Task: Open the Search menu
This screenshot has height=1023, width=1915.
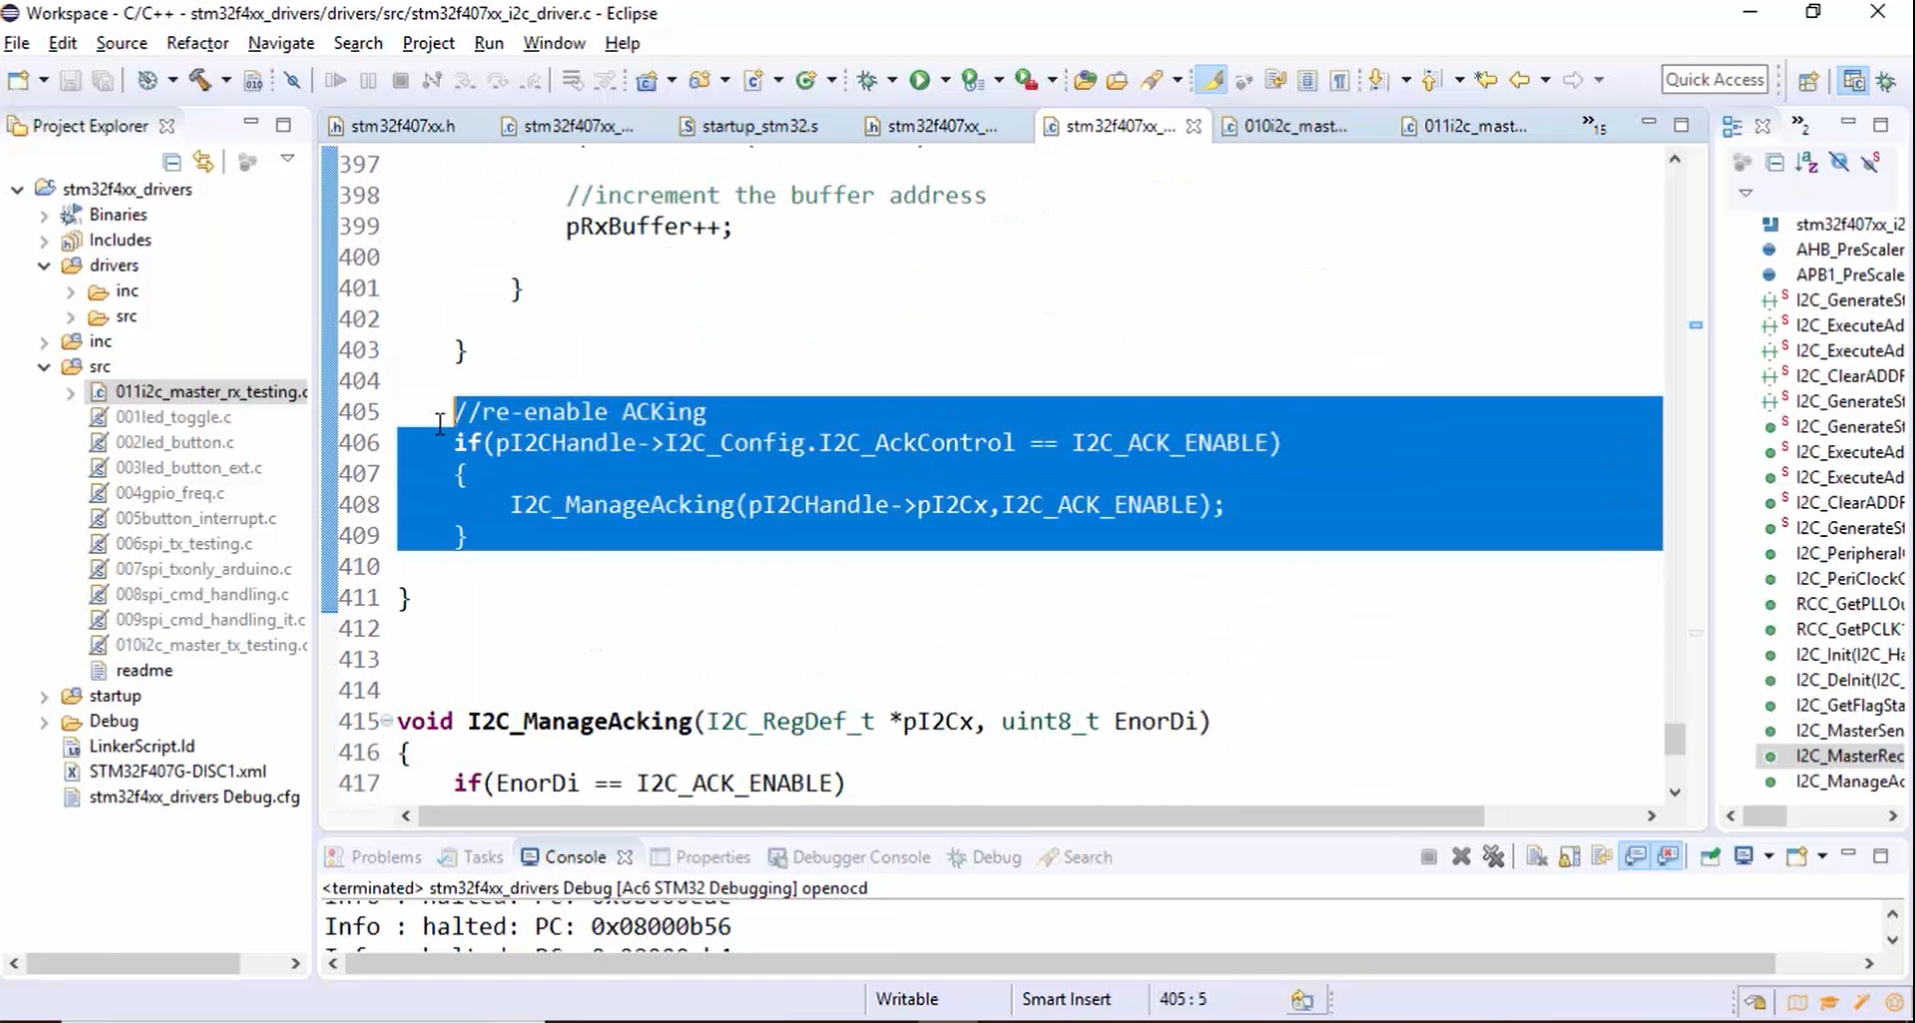Action: click(358, 43)
